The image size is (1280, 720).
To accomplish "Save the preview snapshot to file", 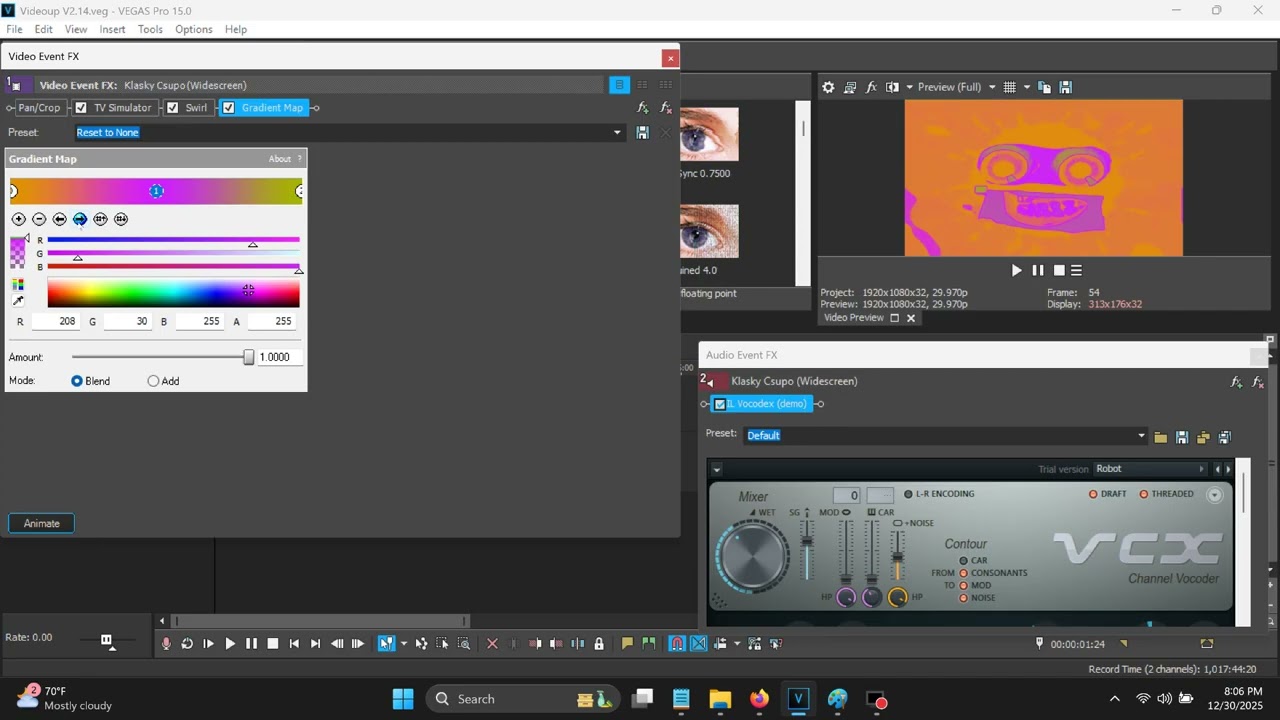I will 1066,87.
